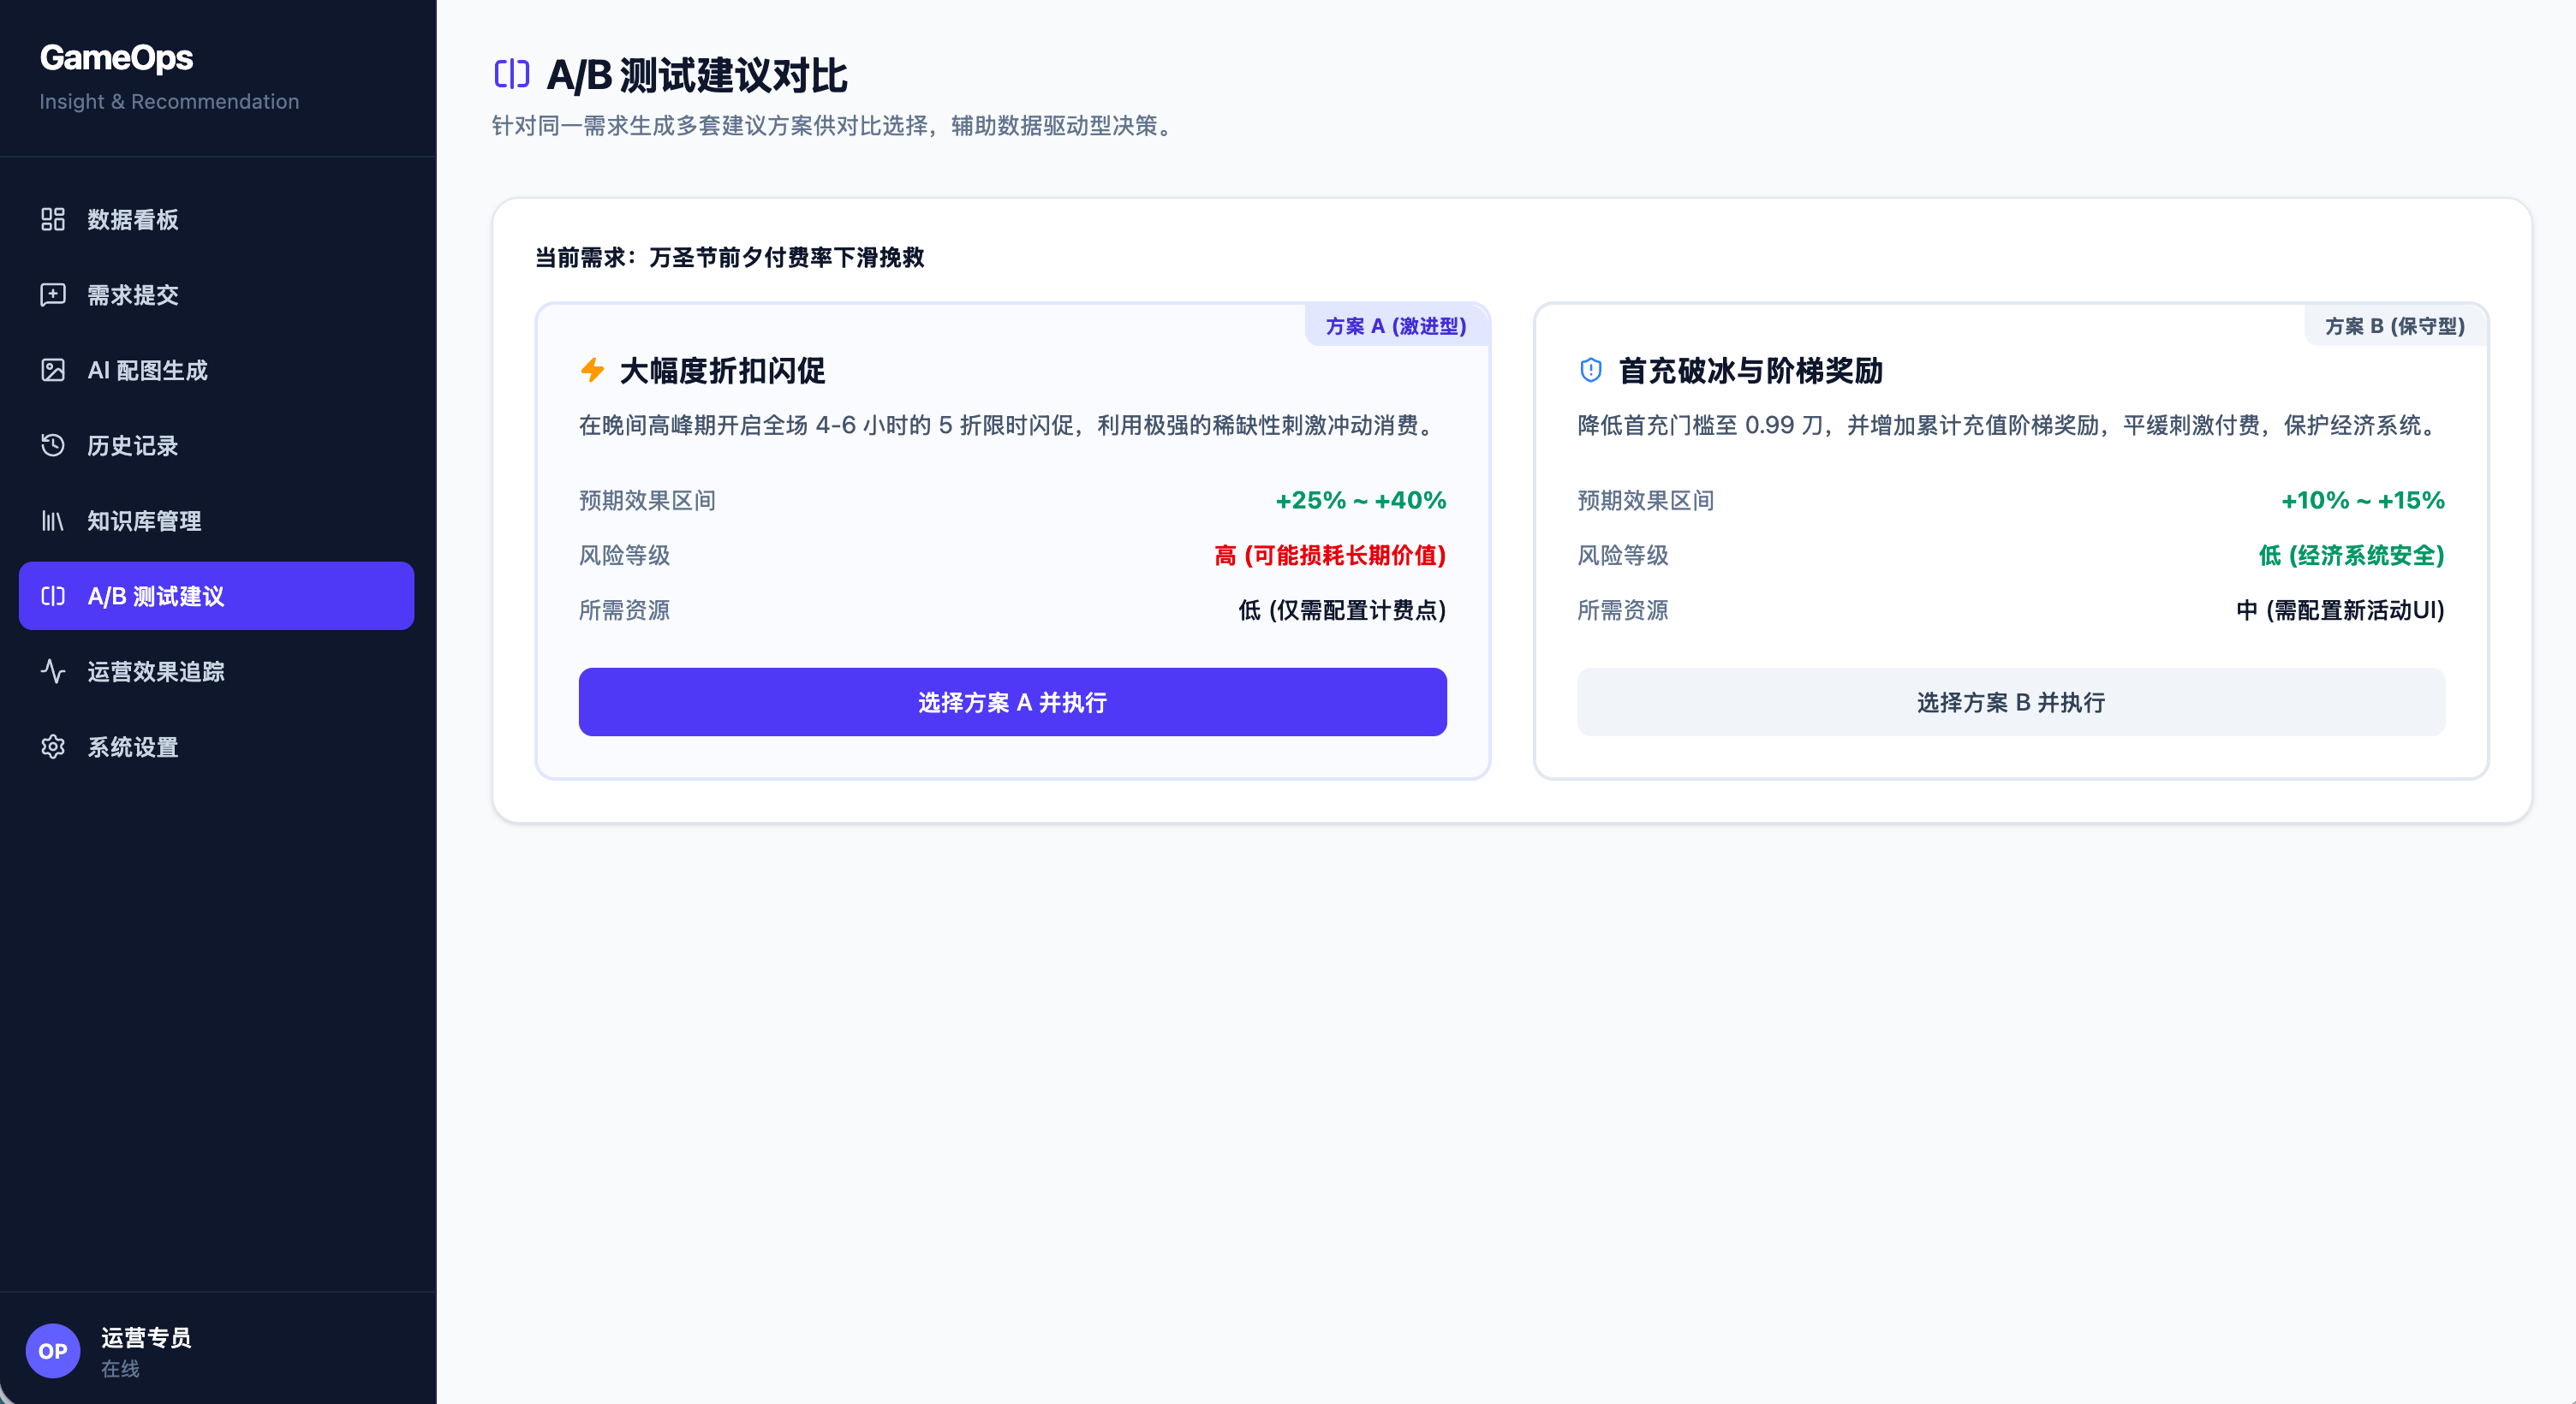Select the active A/B 测试建议 menu item
Screen dimensions: 2576x1404
pyautogui.click(x=217, y=596)
